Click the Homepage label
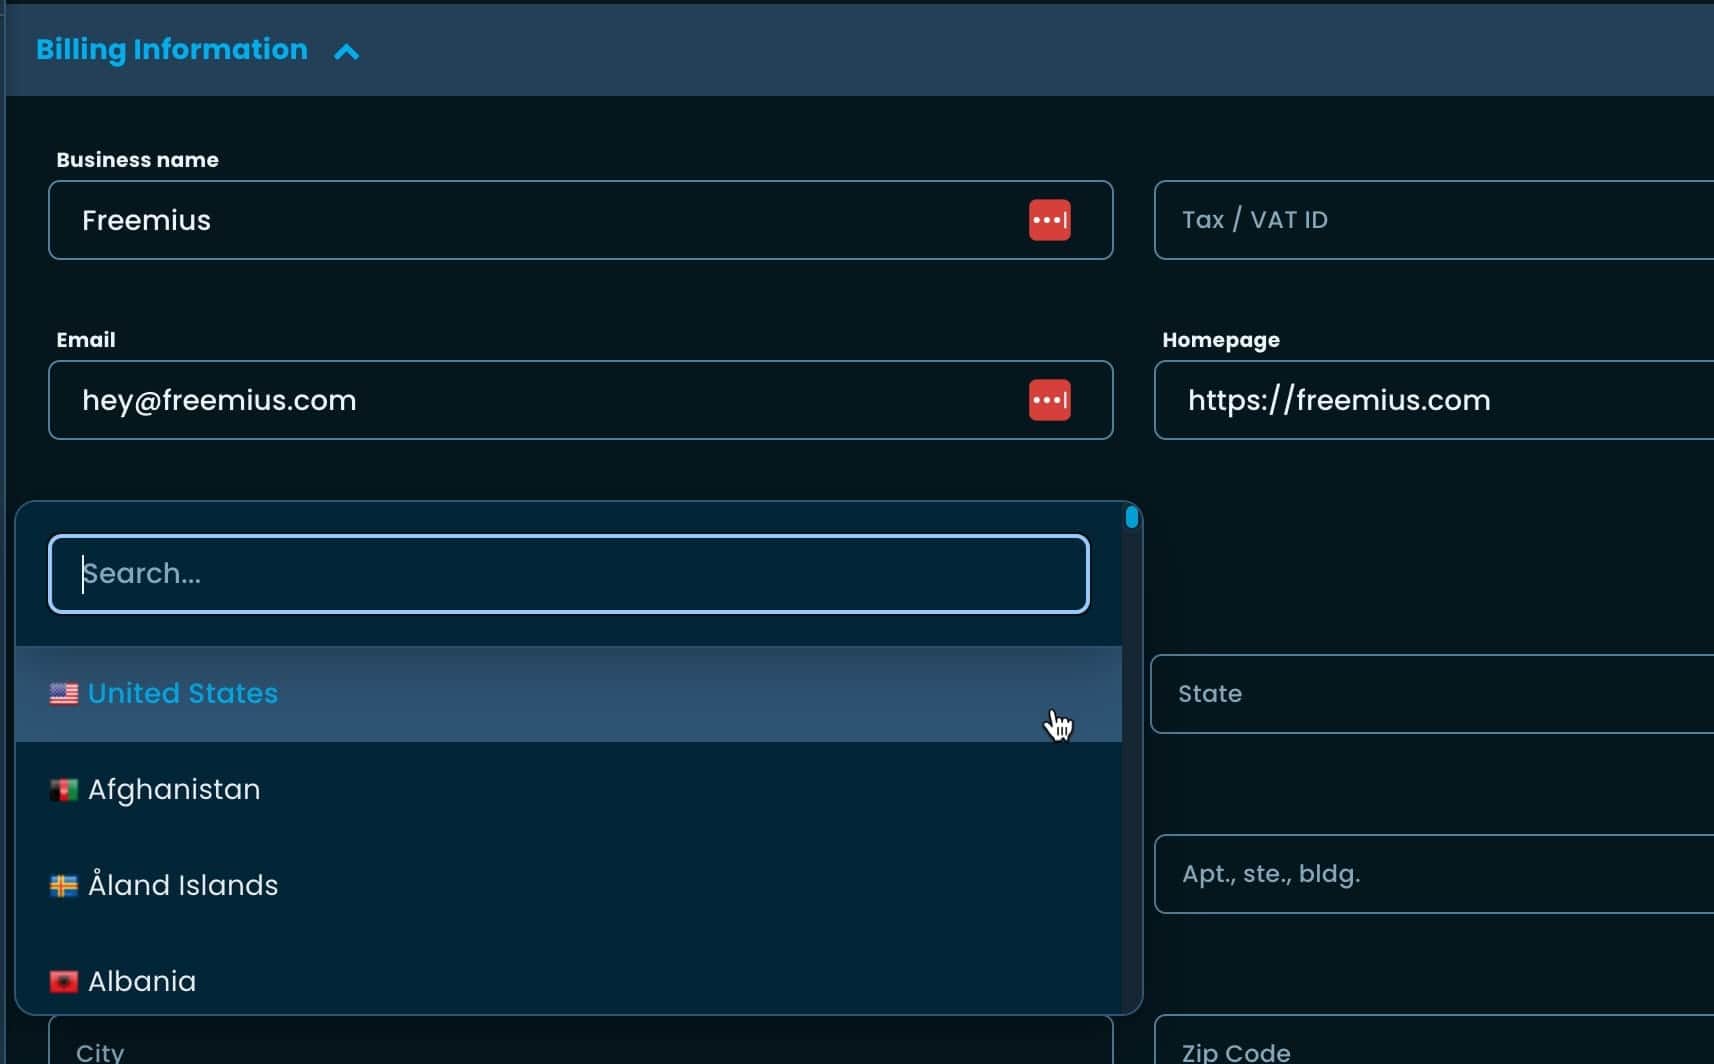 (1221, 340)
